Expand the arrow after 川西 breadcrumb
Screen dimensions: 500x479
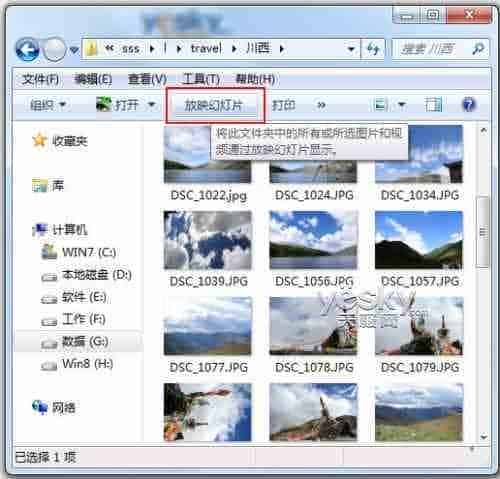282,49
